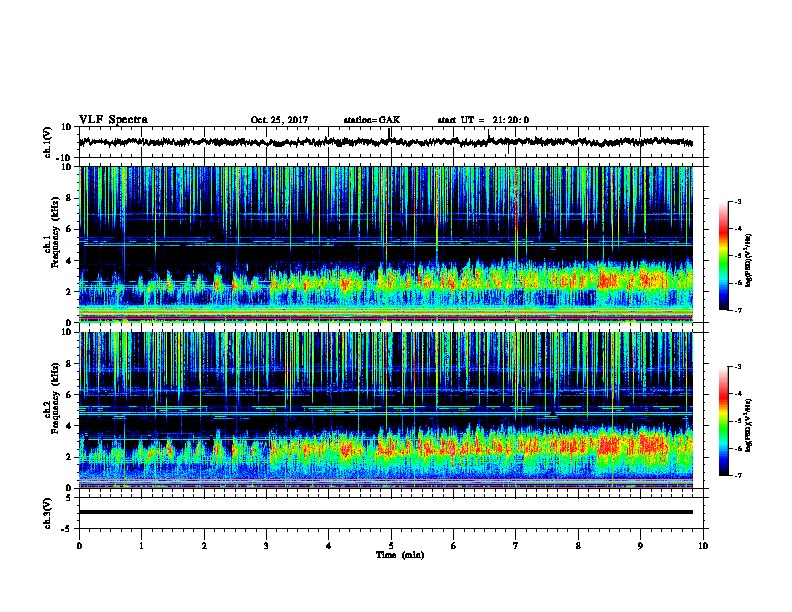Viewport: 792px width, 612px height.
Task: Click the "Time (min)" x-axis label
Action: coord(400,555)
